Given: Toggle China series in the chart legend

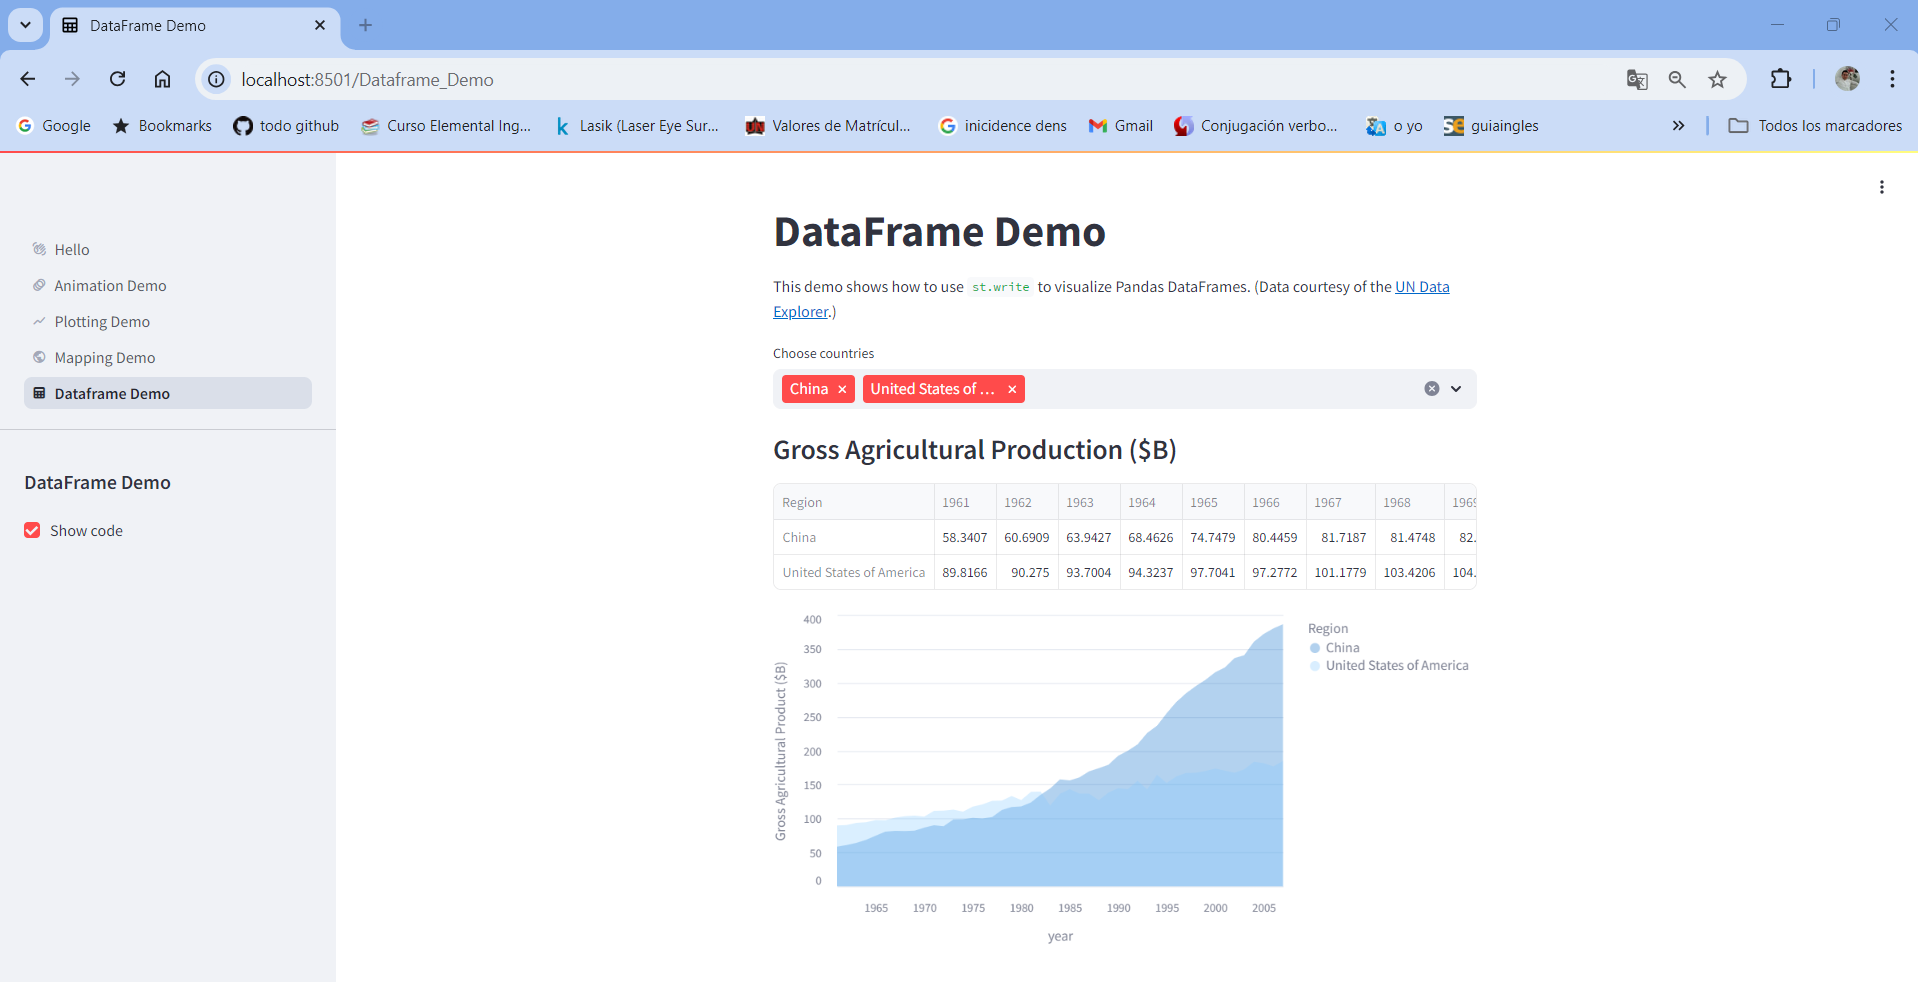Looking at the screenshot, I should pyautogui.click(x=1335, y=648).
